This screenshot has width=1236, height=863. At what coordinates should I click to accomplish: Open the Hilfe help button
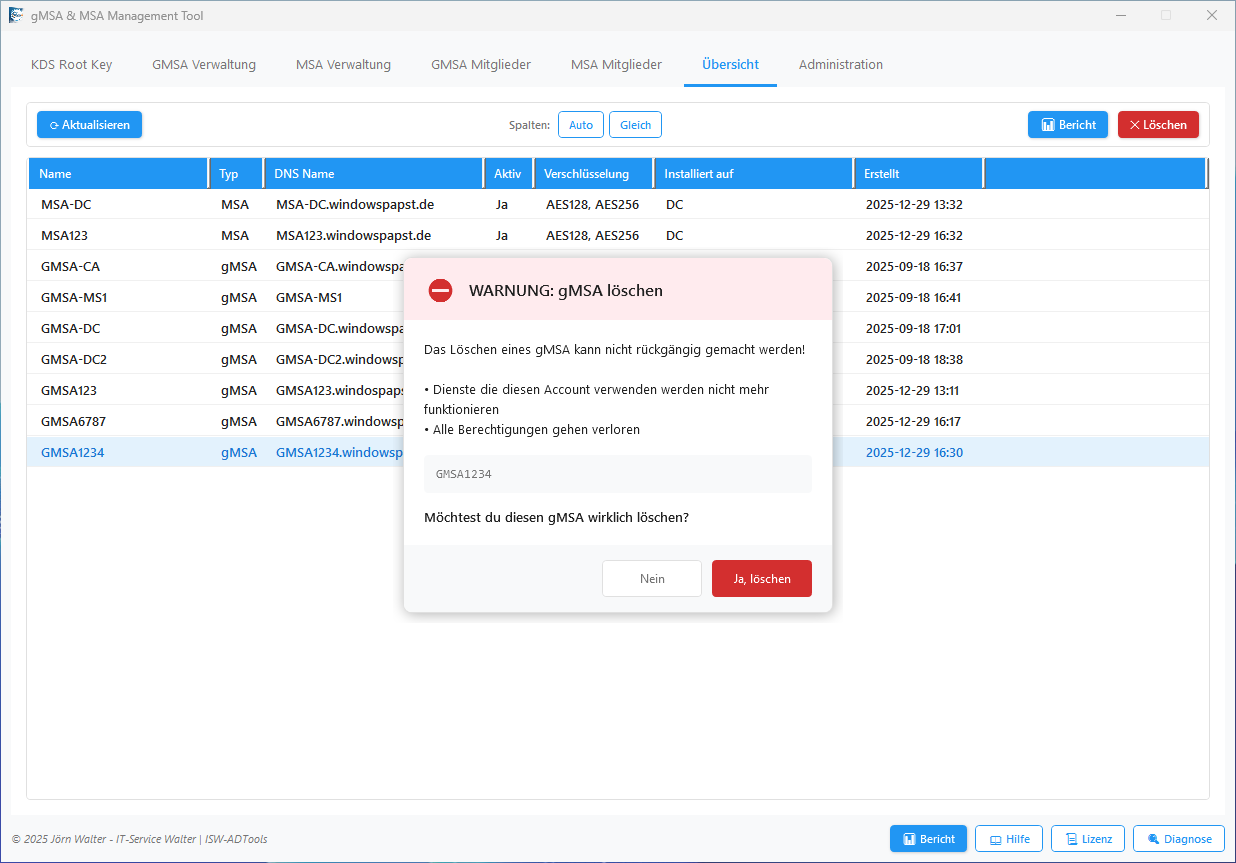click(1009, 839)
